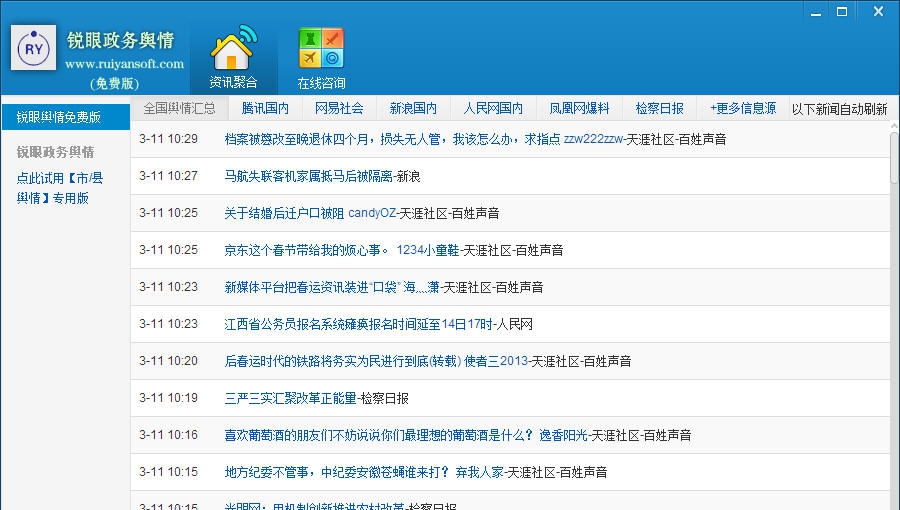
Task: Click the timestamp 3-11 10:16
Action: pyautogui.click(x=168, y=435)
